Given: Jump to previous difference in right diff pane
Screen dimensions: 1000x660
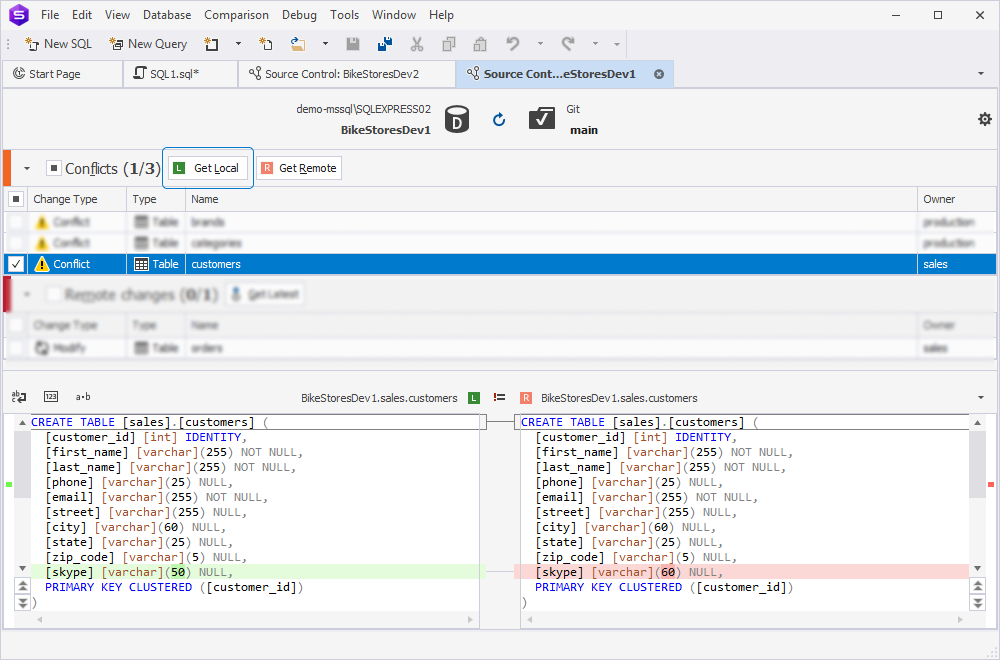Looking at the screenshot, I should (978, 586).
